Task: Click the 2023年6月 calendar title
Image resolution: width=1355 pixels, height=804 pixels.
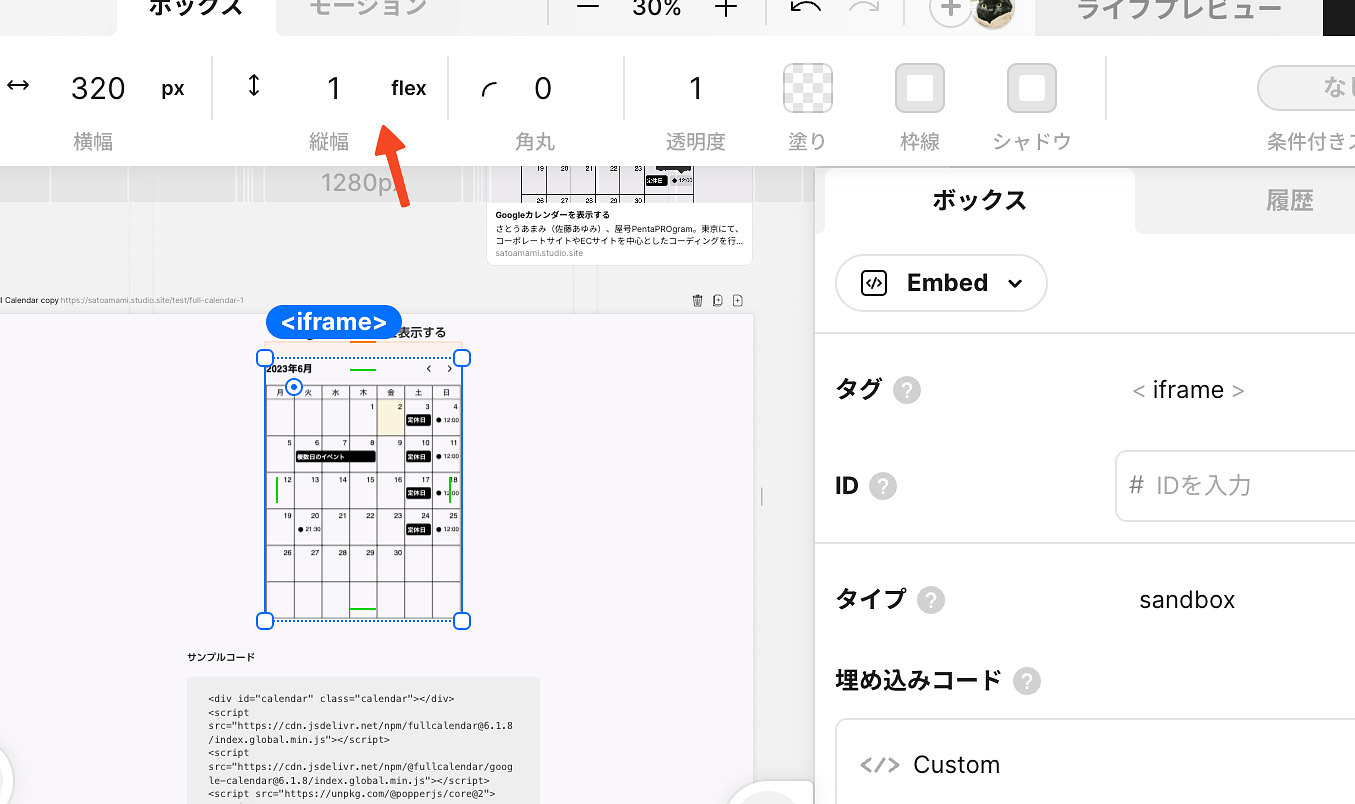Action: pyautogui.click(x=289, y=369)
